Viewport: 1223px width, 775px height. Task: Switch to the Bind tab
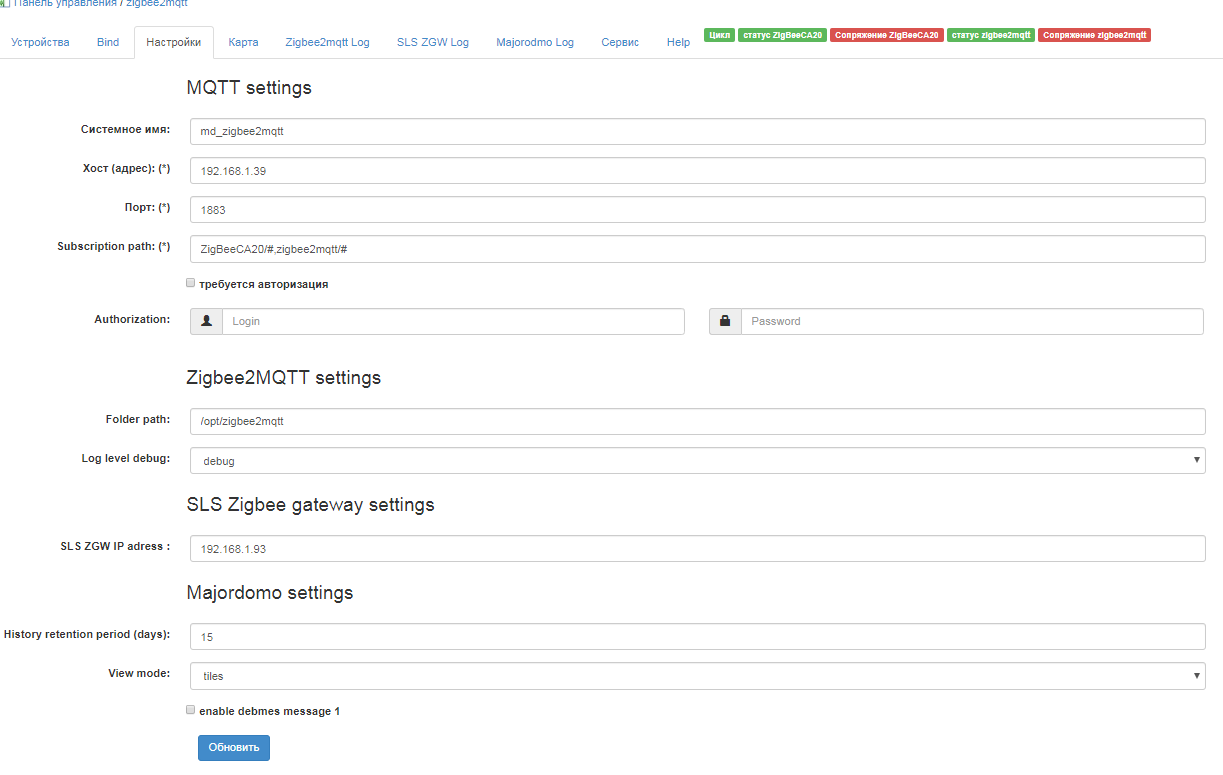(108, 42)
